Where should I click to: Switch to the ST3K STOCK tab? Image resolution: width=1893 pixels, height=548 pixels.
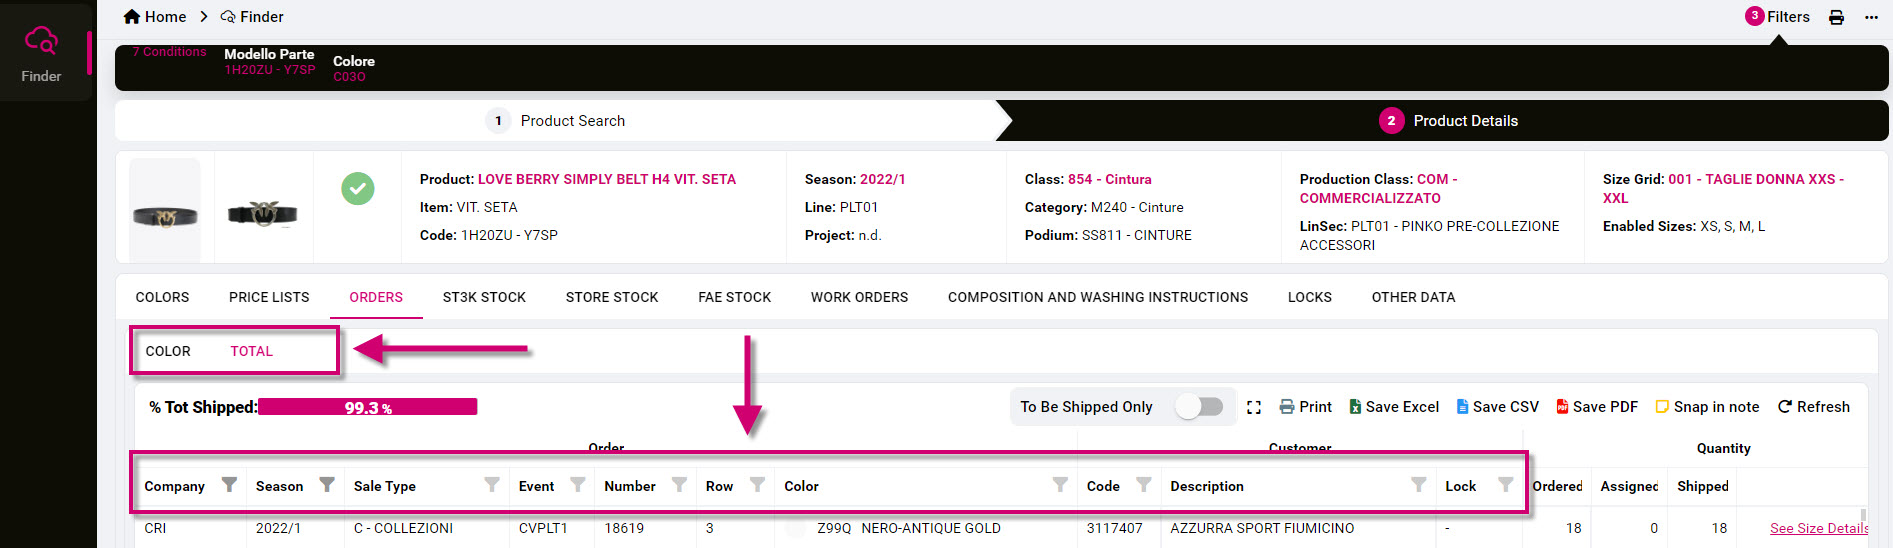[484, 297]
